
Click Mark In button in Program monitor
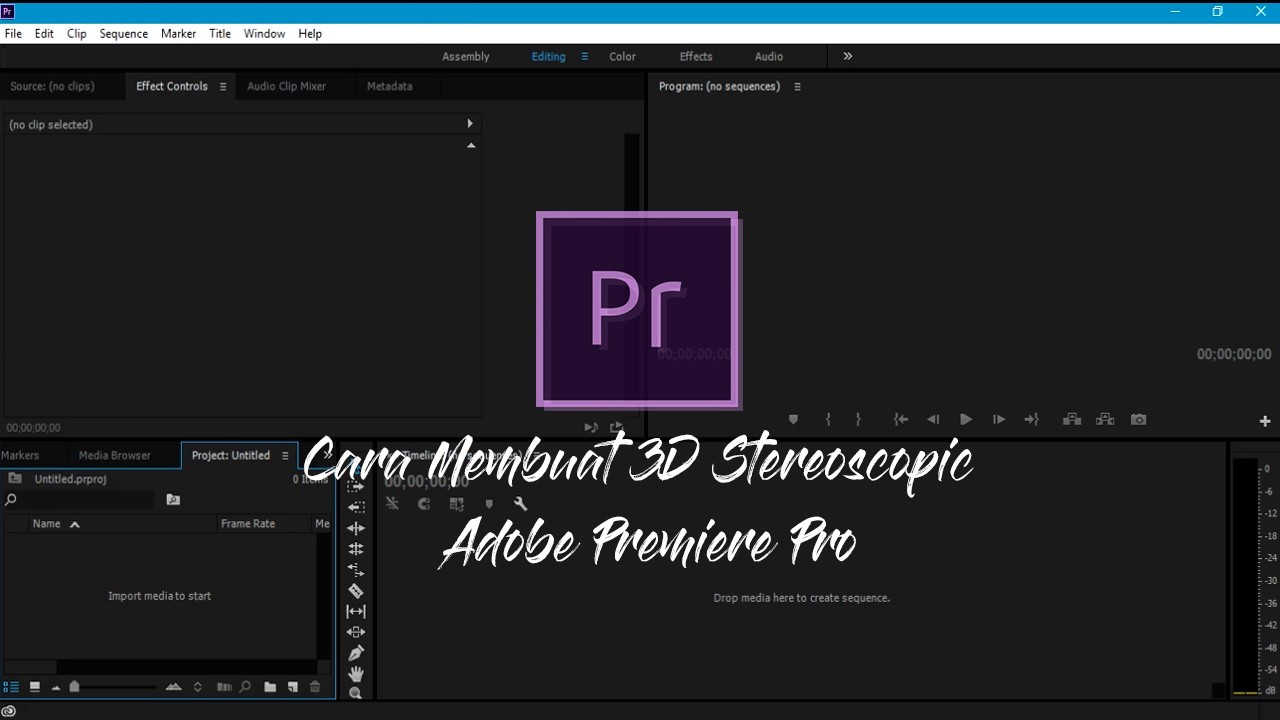(x=828, y=420)
